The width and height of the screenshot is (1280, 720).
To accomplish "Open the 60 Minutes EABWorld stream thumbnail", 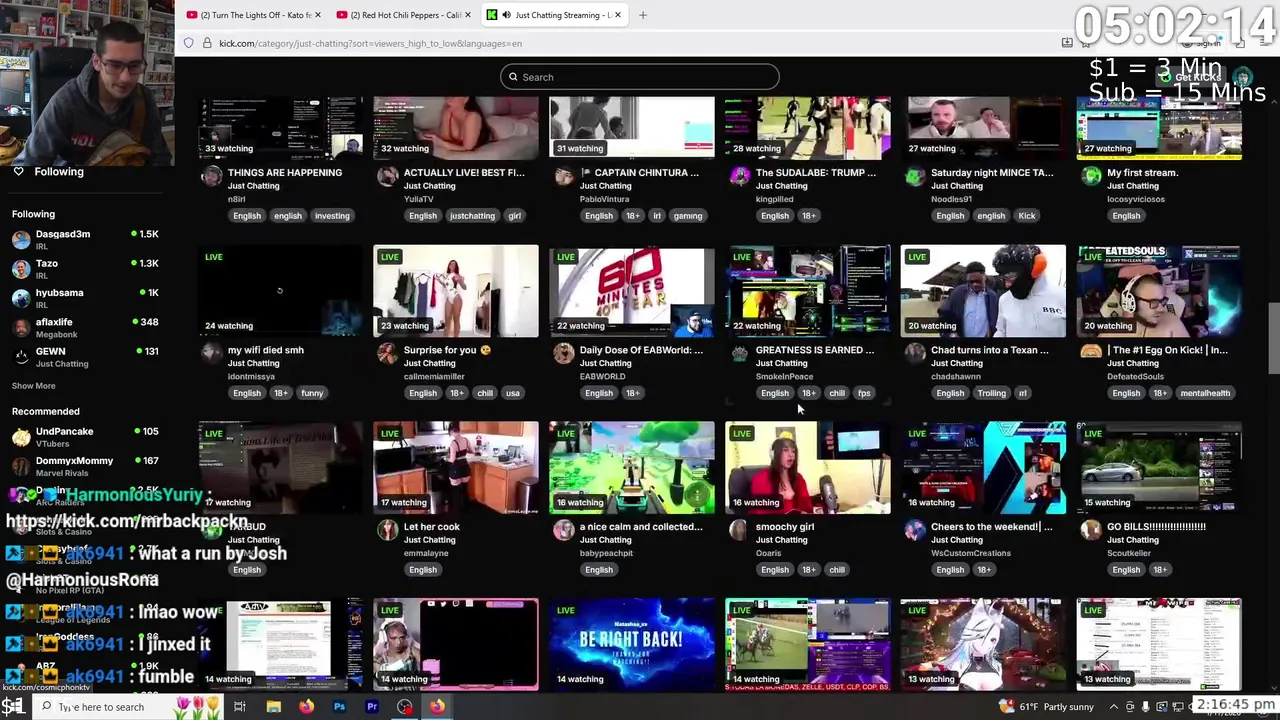I will pos(632,291).
